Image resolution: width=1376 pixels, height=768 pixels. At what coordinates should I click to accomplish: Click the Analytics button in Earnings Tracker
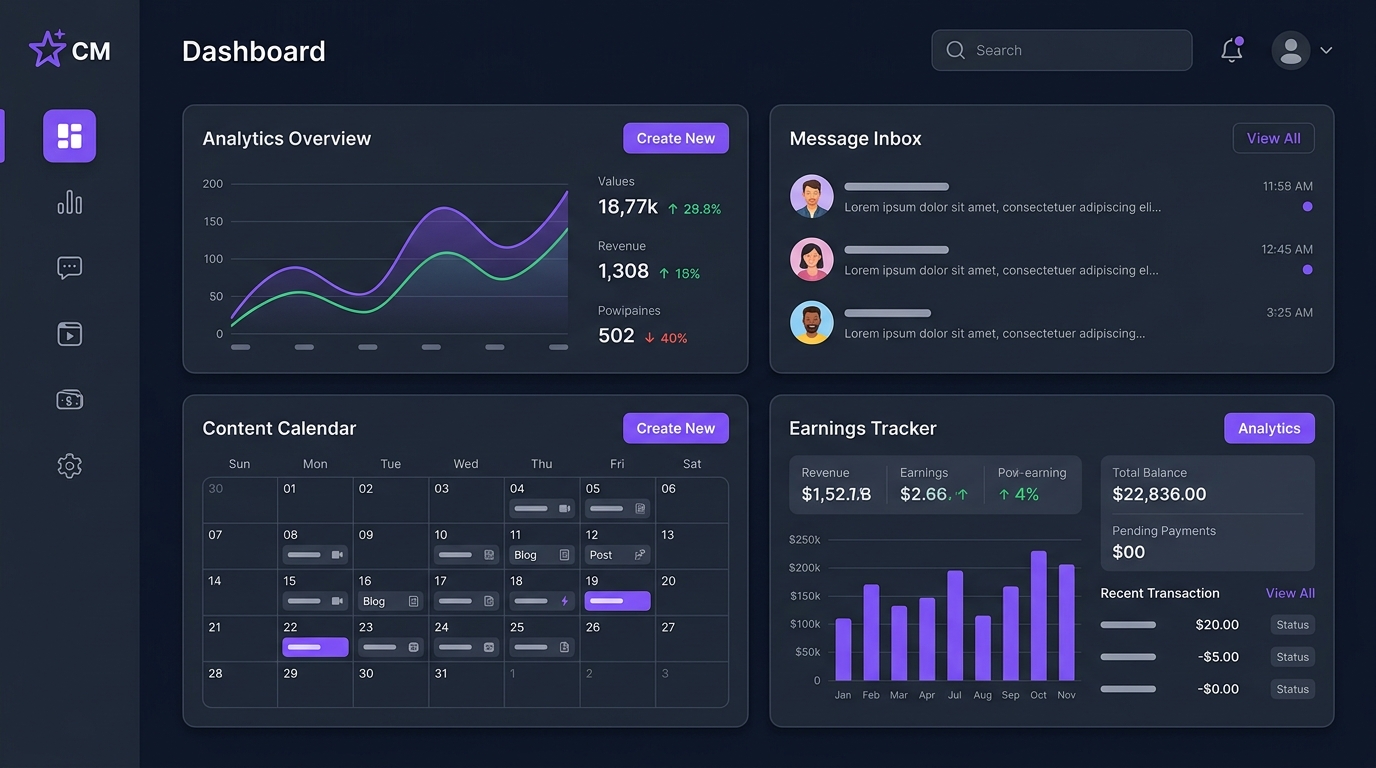[x=1269, y=428]
